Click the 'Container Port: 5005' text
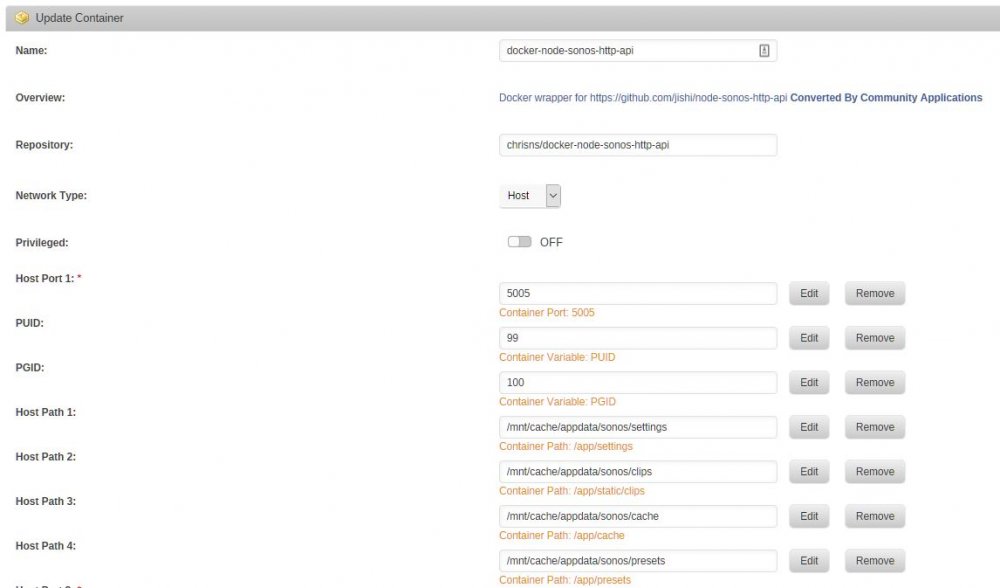1000x588 pixels. click(547, 312)
